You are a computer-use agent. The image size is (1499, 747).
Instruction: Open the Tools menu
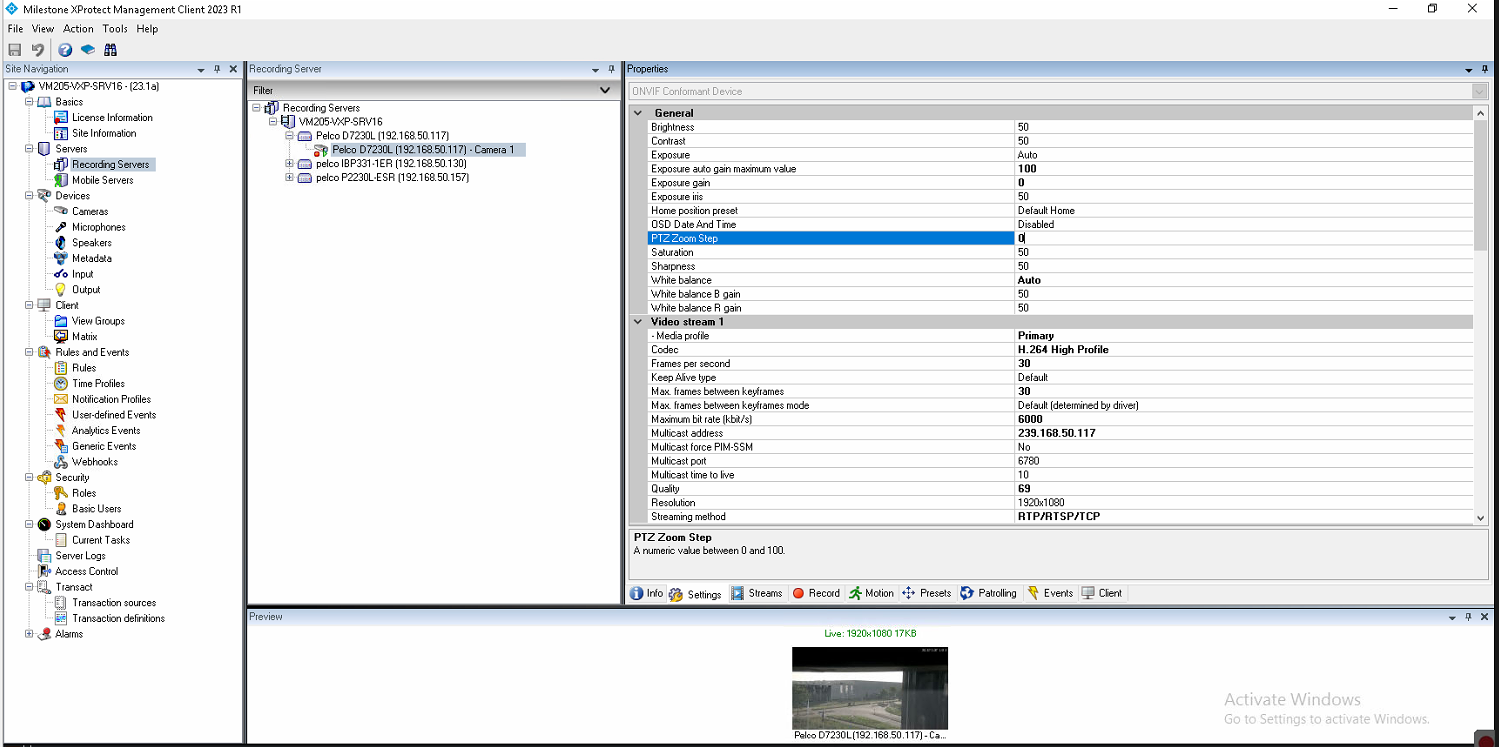114,28
